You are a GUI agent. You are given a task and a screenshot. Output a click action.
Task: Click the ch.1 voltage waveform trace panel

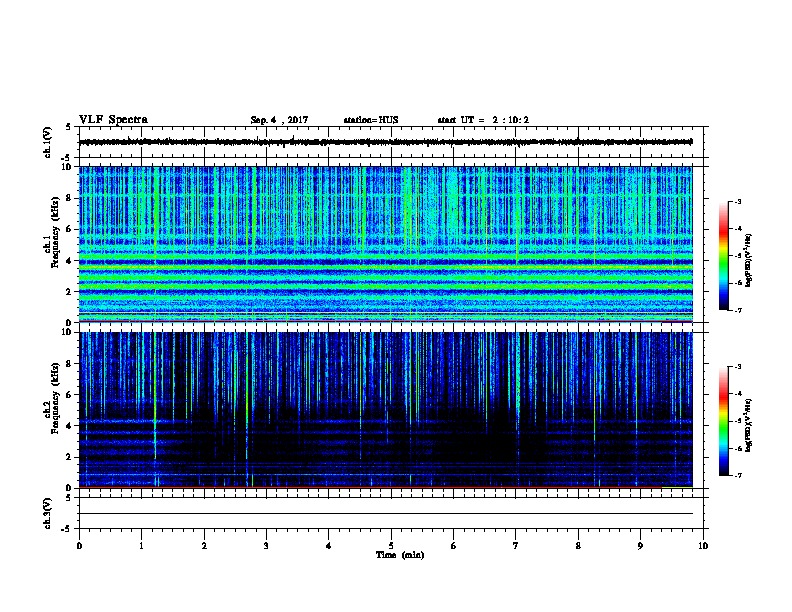[x=391, y=142]
